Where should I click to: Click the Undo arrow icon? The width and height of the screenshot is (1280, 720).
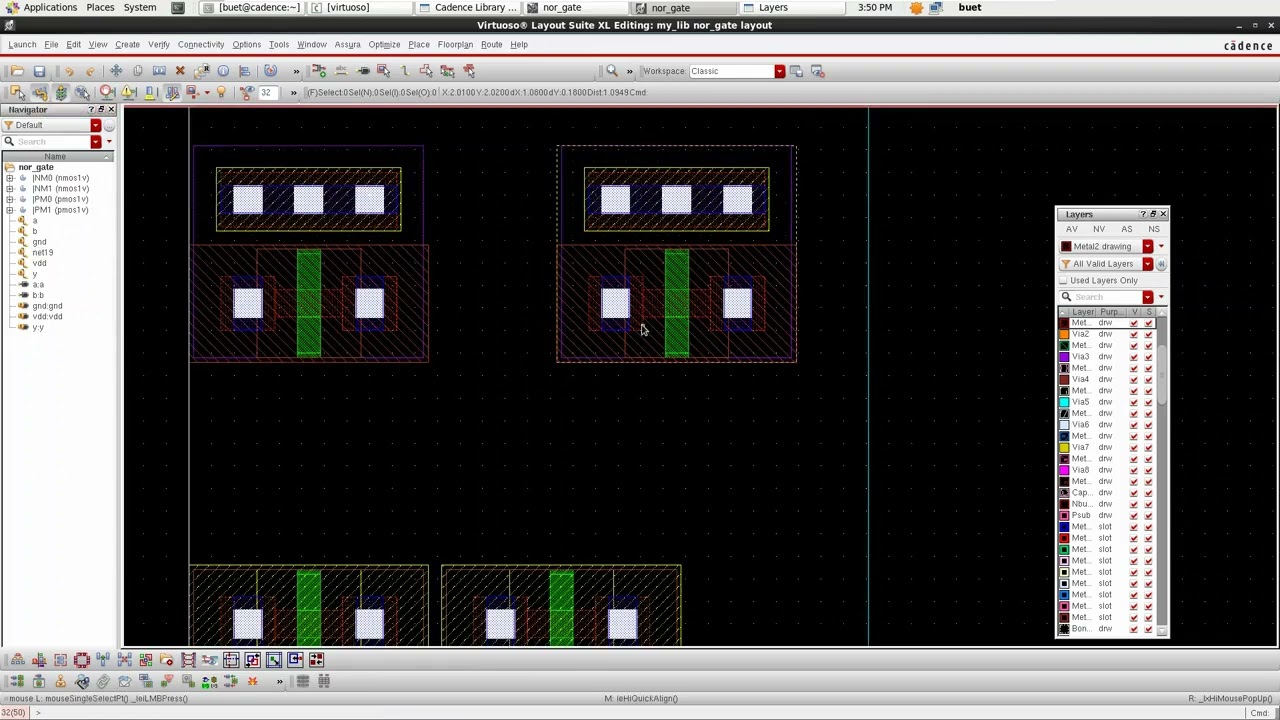coord(69,71)
